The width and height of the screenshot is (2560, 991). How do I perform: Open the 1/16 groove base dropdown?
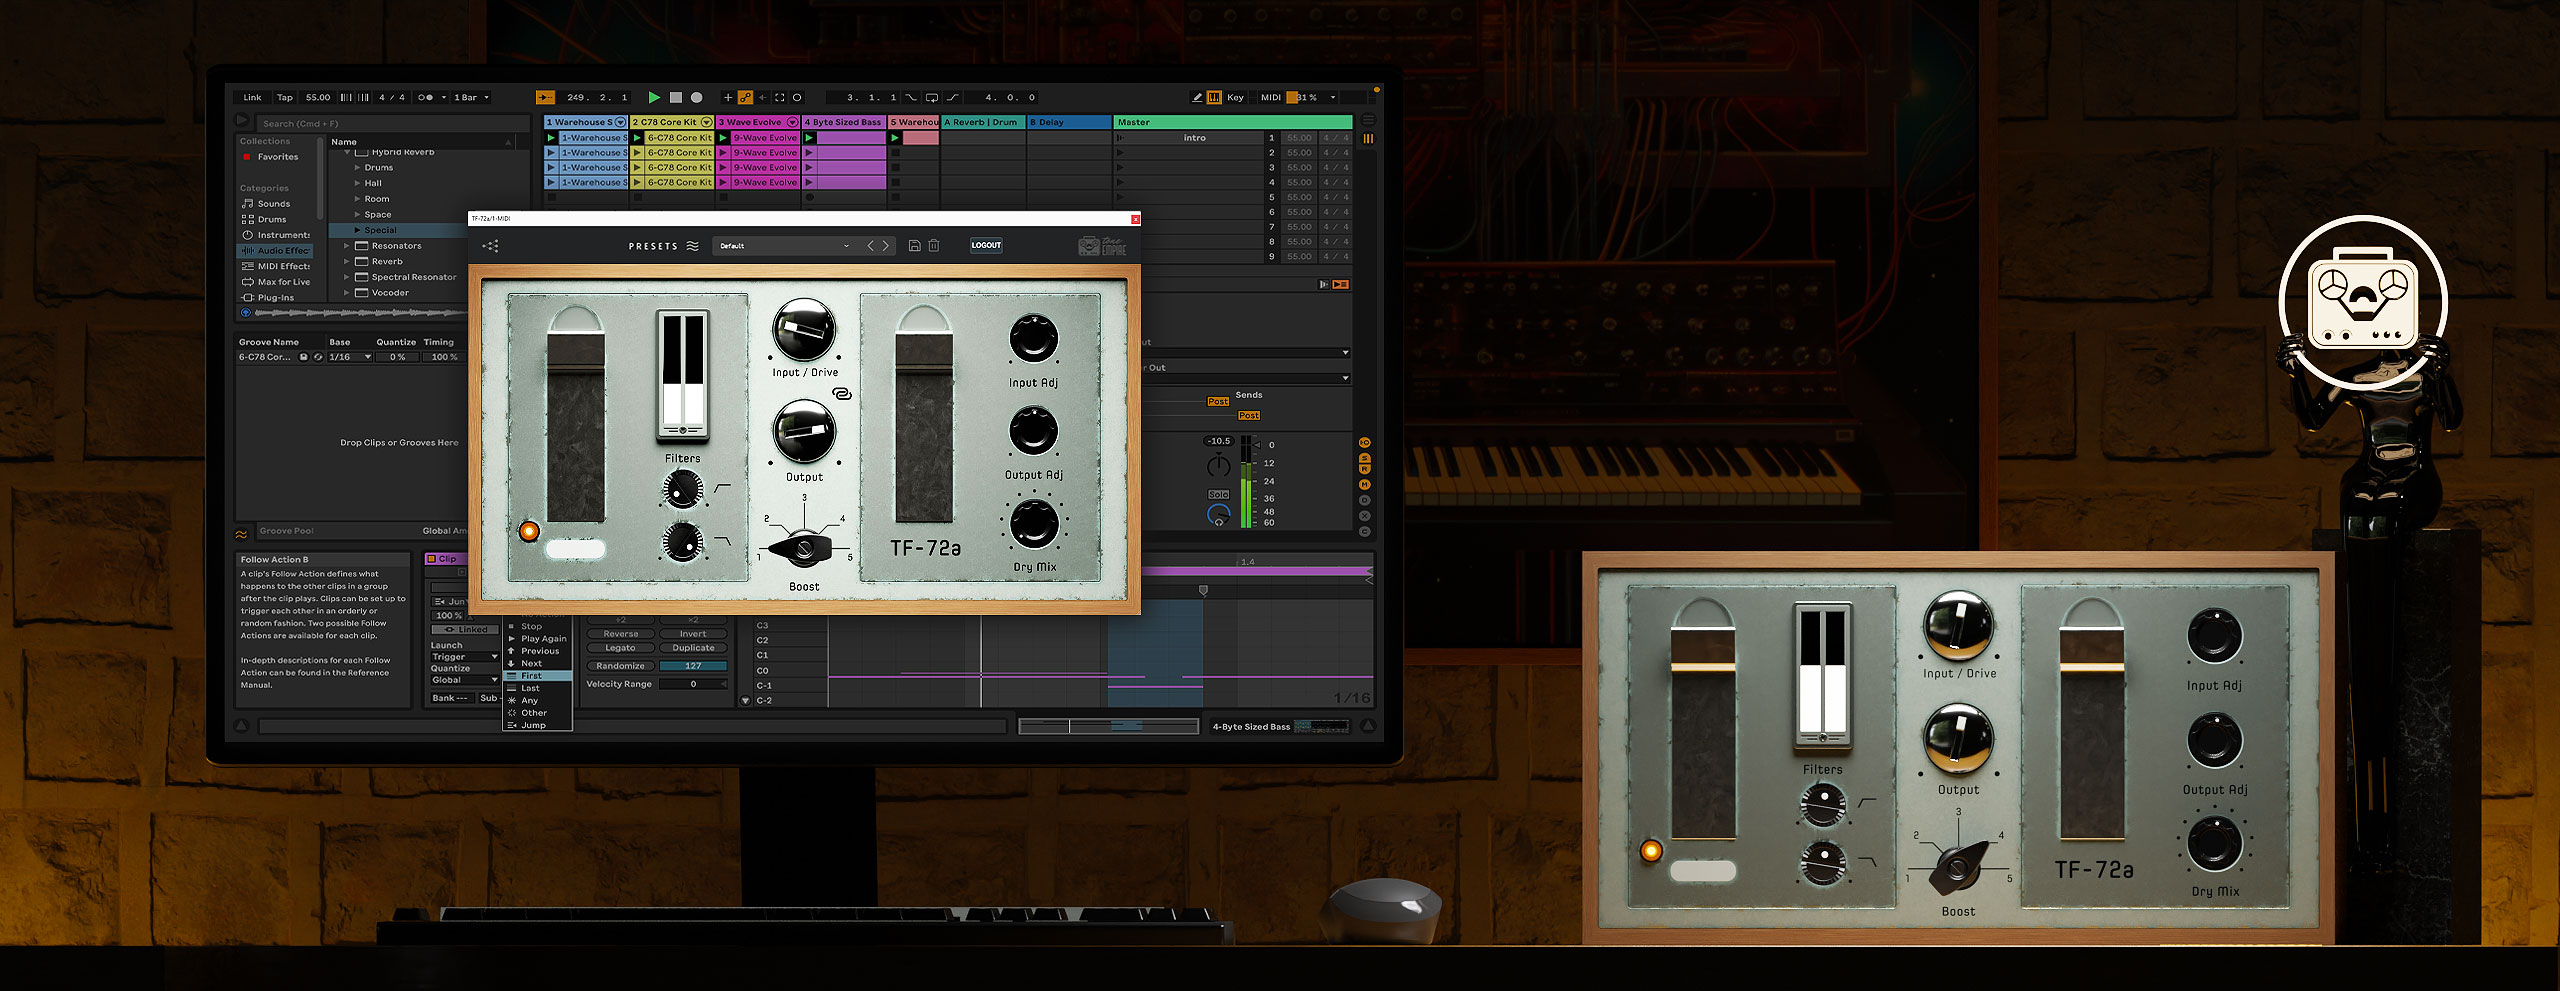pos(350,357)
